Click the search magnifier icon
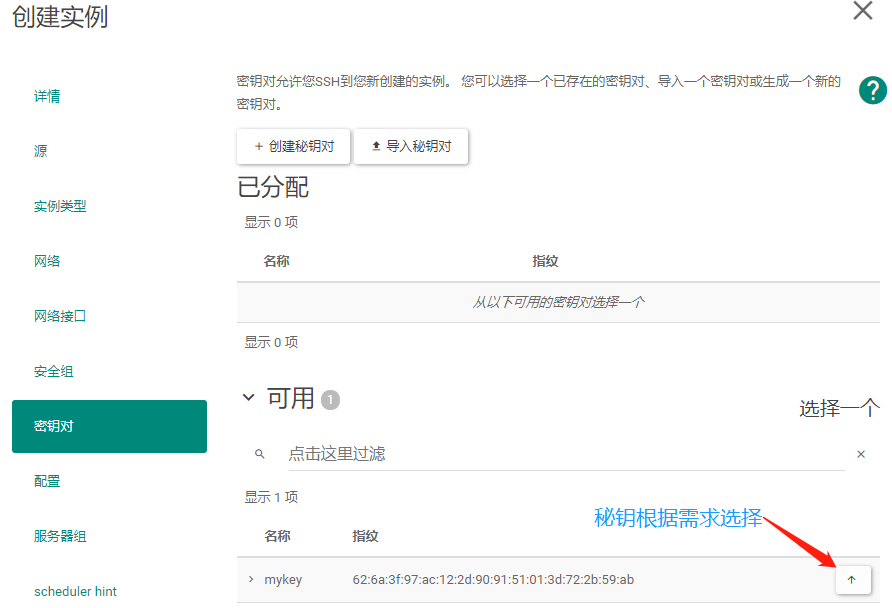Image resolution: width=892 pixels, height=608 pixels. 259,454
